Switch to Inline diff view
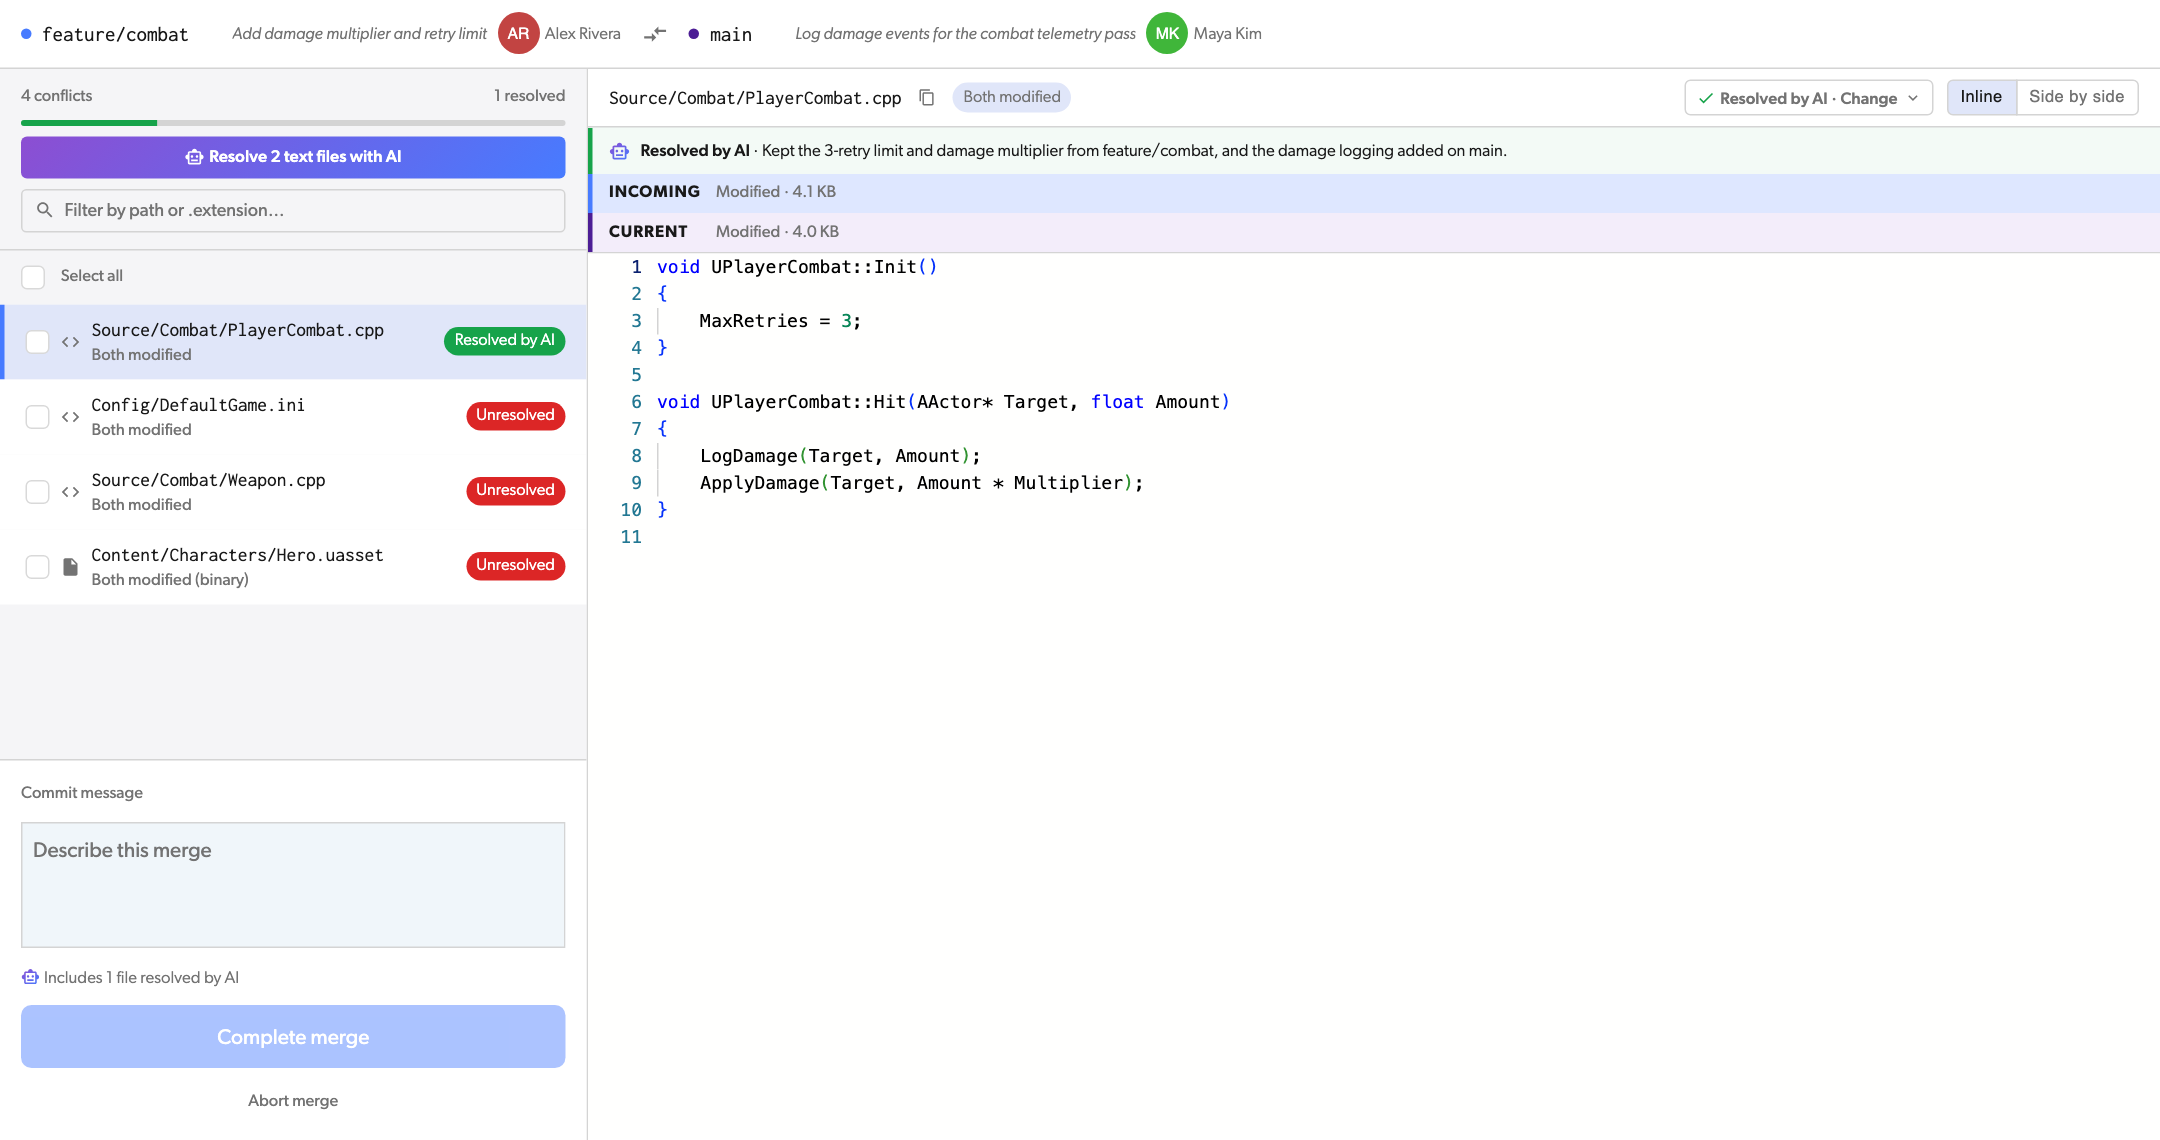Image resolution: width=2160 pixels, height=1140 pixels. (x=1981, y=97)
